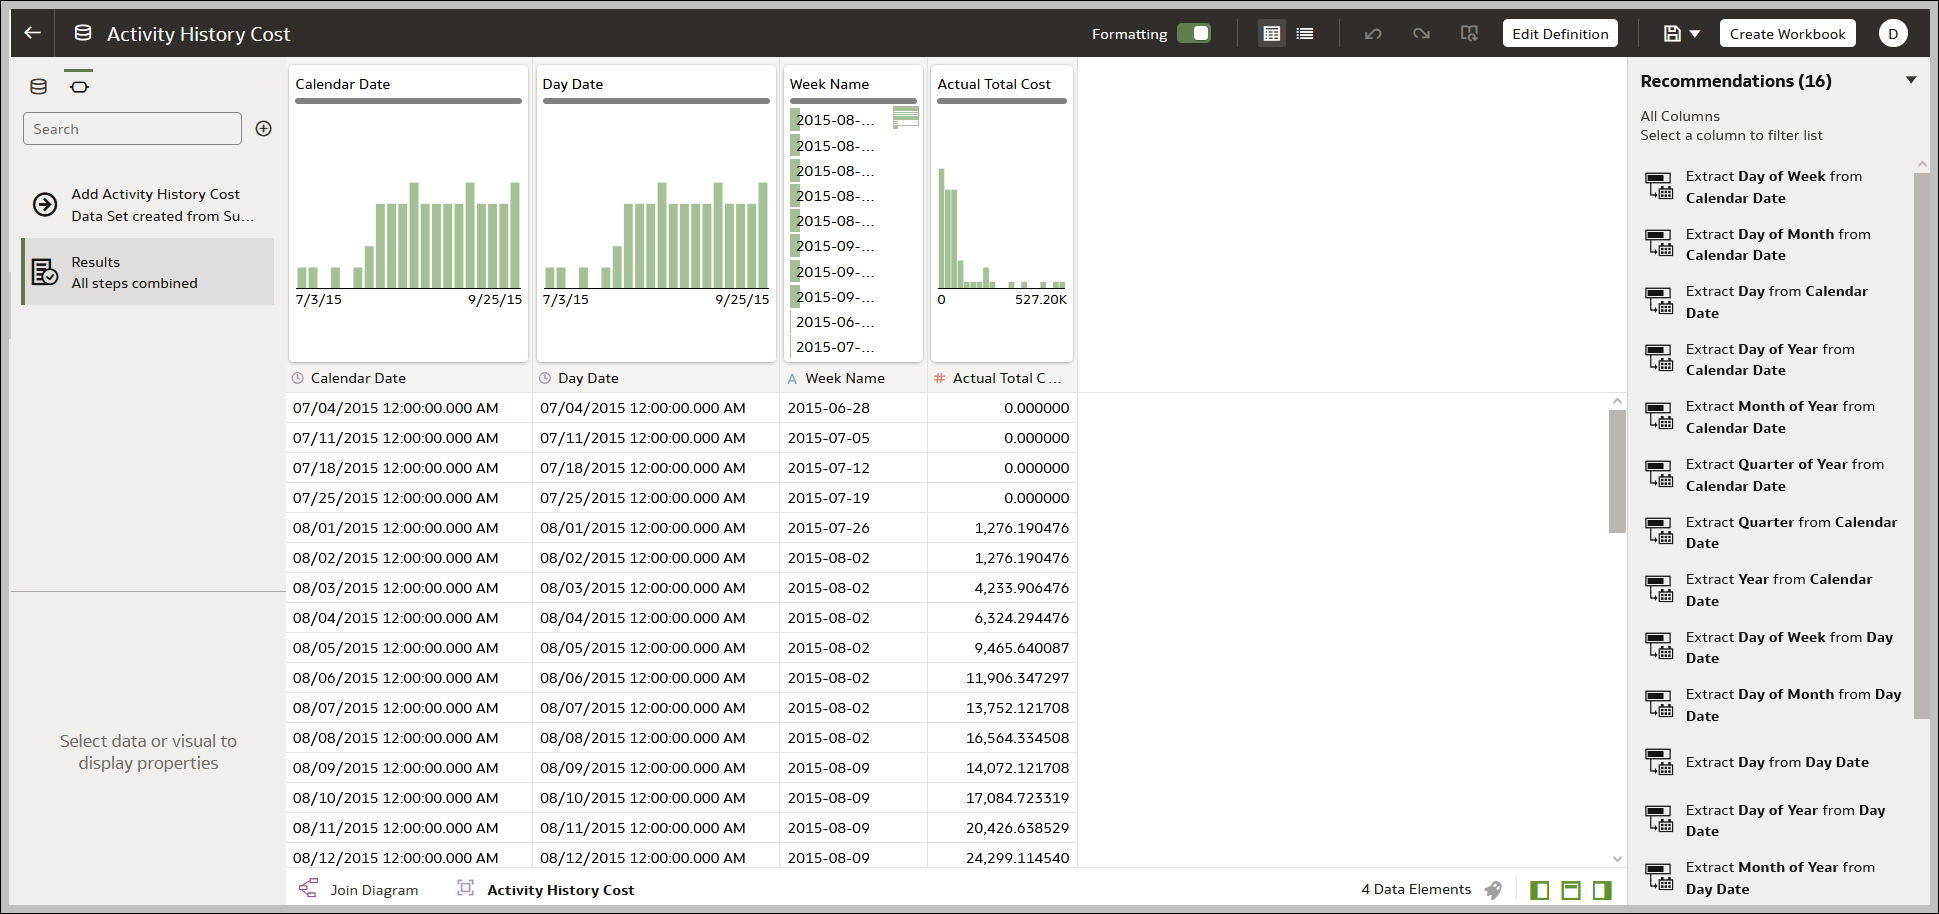This screenshot has height=914, width=1939.
Task: Click the Save icon
Action: tap(1672, 33)
